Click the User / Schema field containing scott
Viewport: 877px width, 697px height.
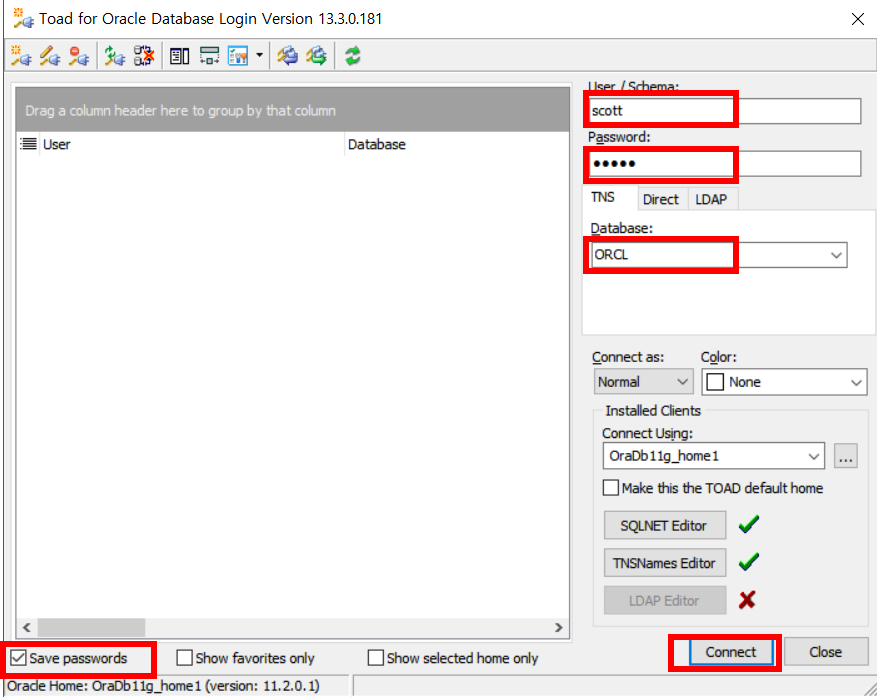click(x=724, y=111)
